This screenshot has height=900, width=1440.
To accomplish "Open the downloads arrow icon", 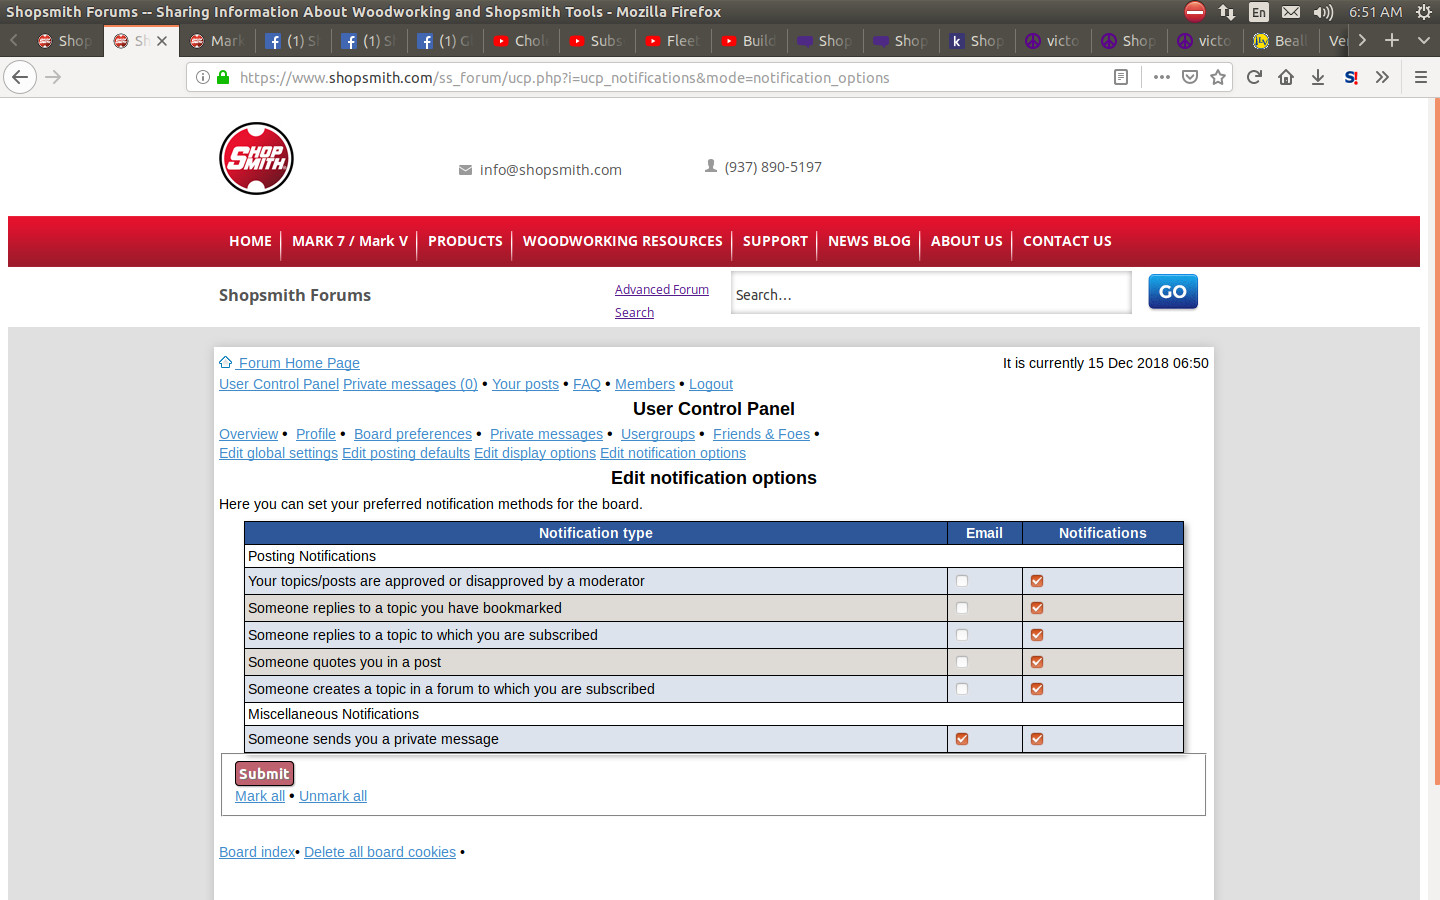I will [1318, 77].
